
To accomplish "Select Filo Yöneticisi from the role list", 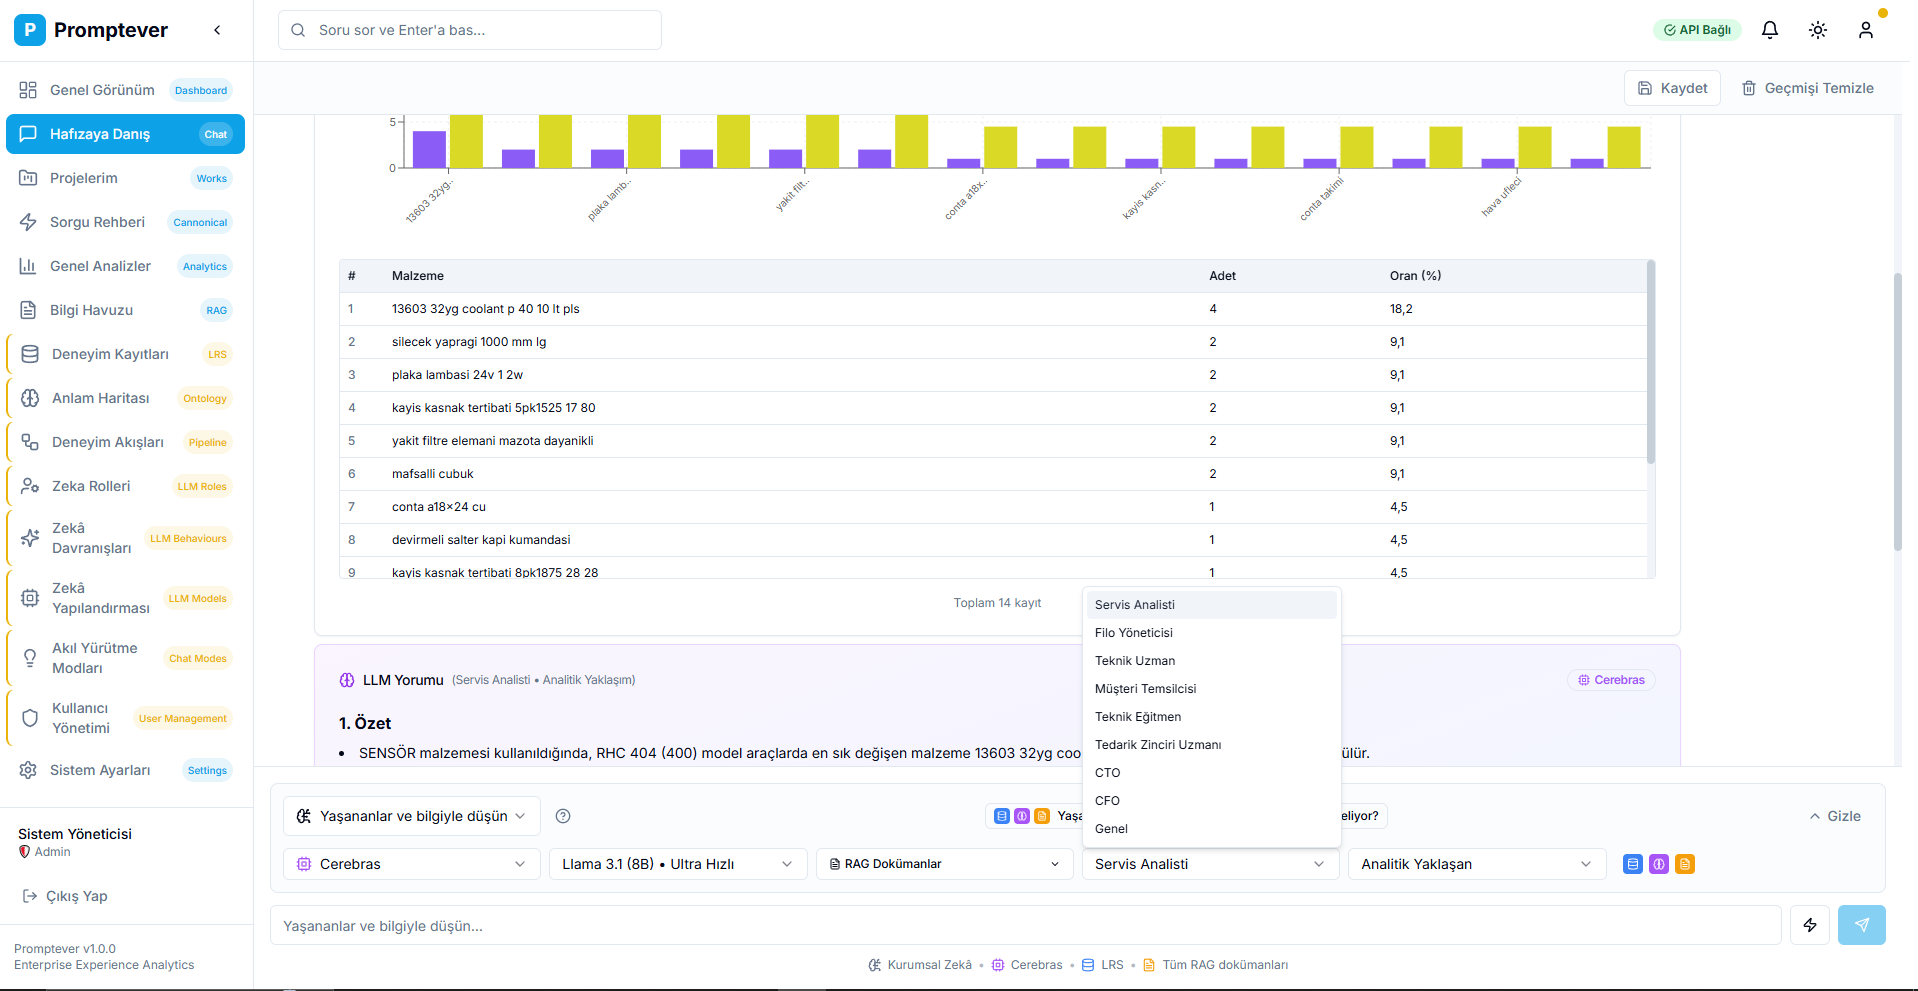I will (1133, 633).
